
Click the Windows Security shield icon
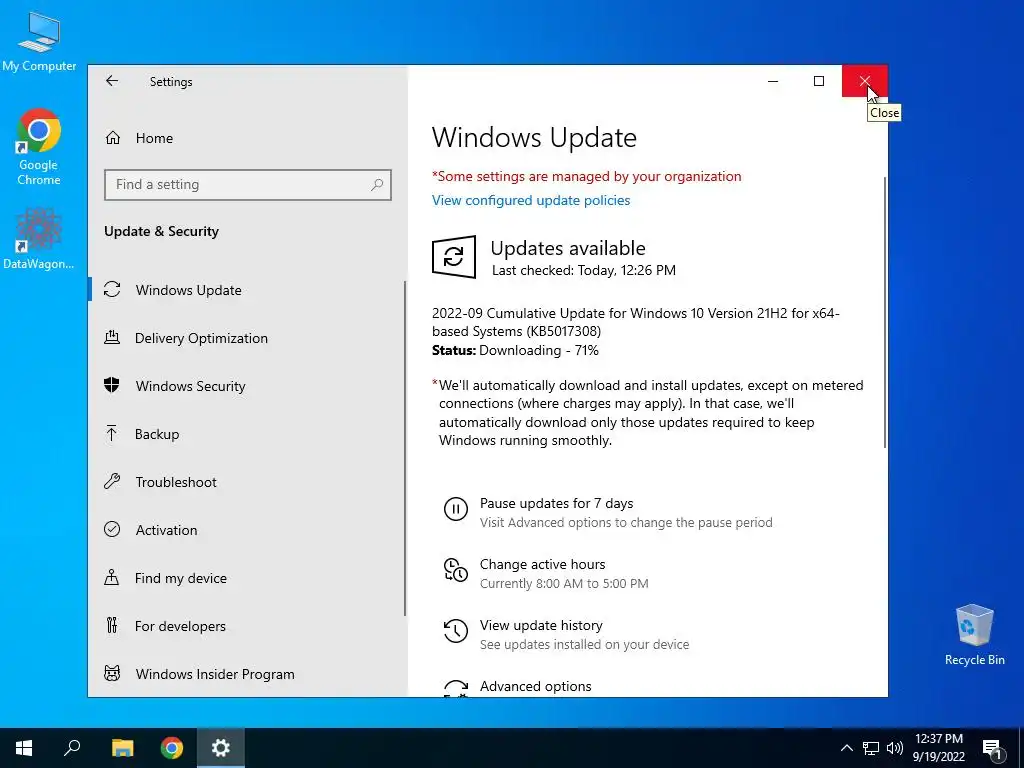pyautogui.click(x=112, y=385)
